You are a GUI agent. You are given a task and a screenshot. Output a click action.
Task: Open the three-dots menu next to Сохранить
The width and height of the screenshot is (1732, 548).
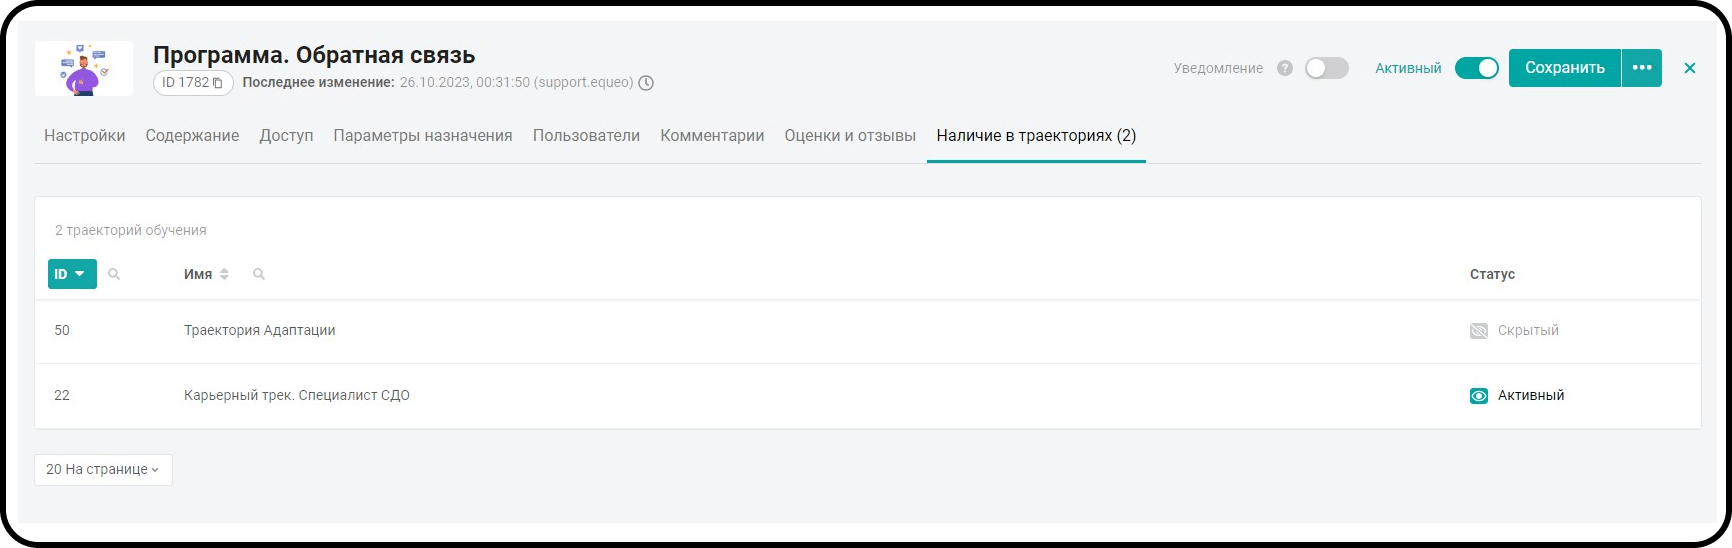coord(1641,68)
